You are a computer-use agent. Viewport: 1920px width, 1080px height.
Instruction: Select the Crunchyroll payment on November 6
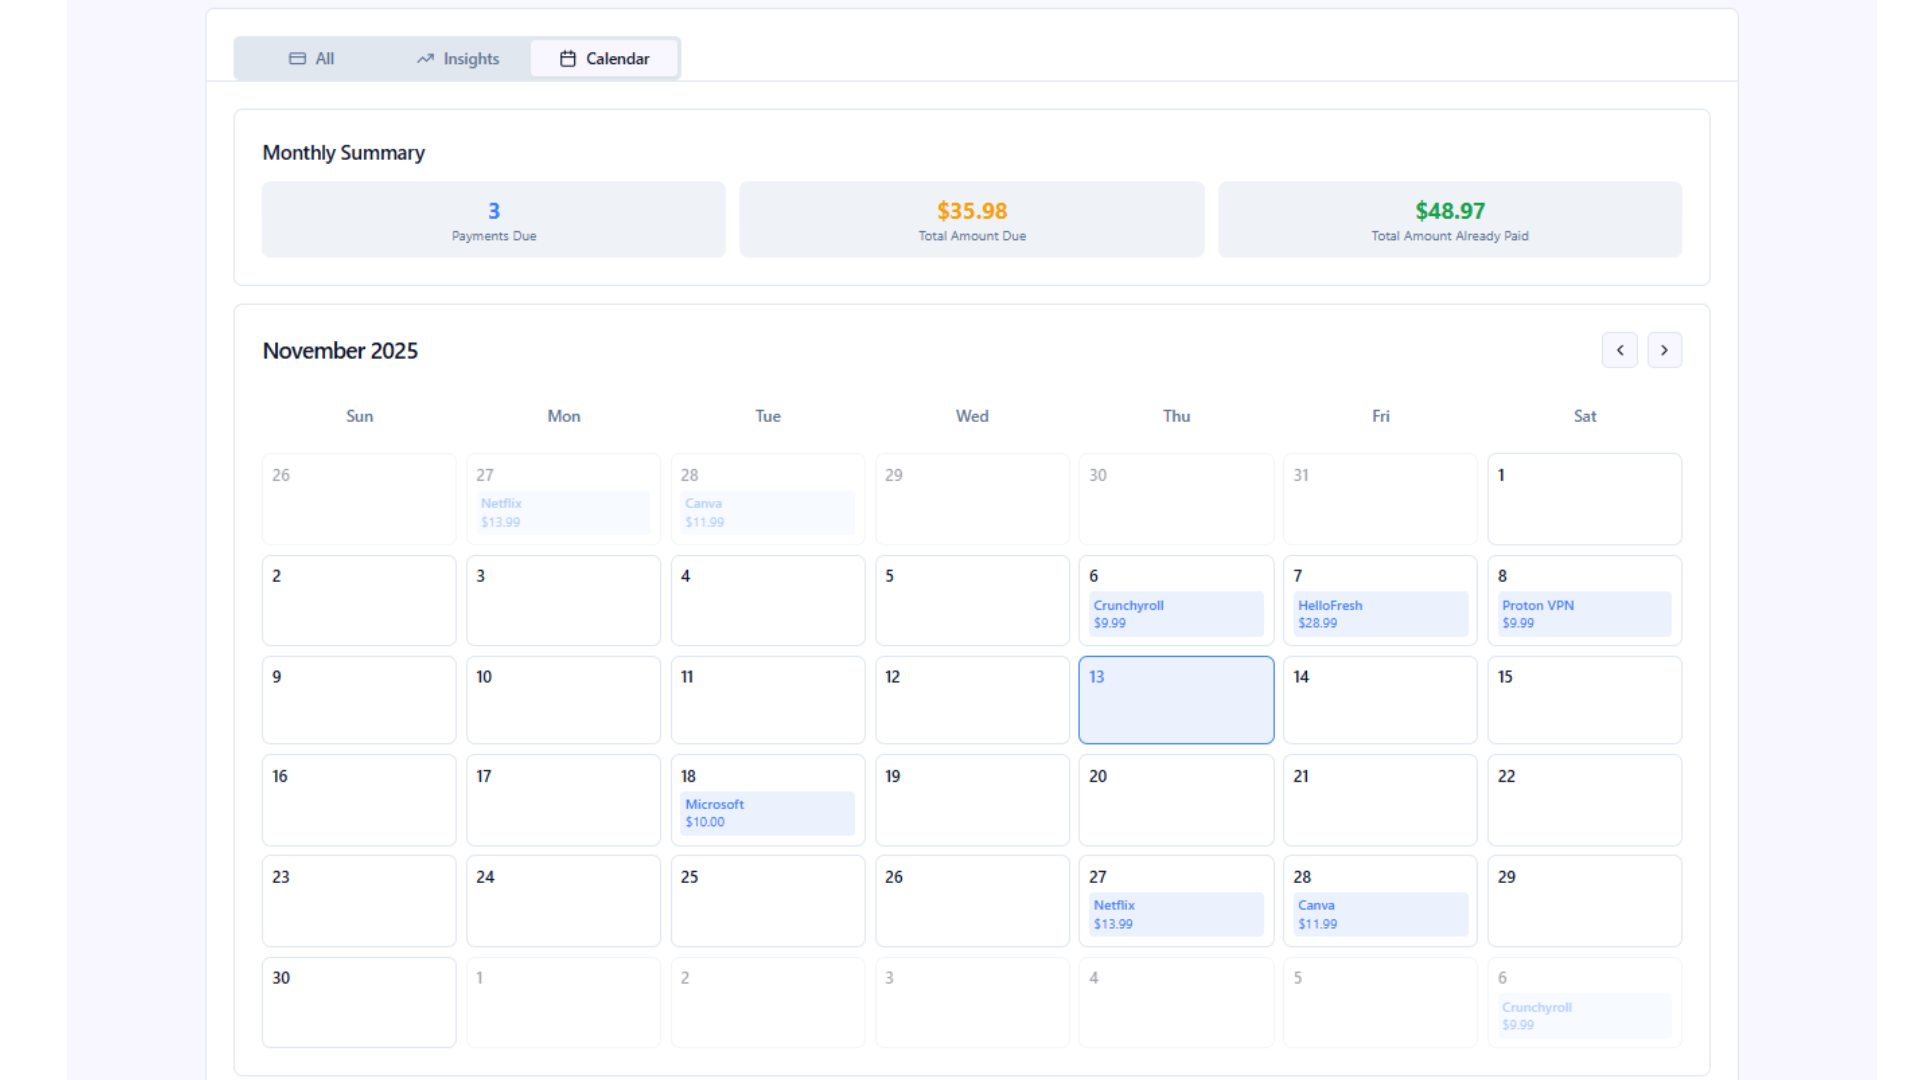[1175, 613]
